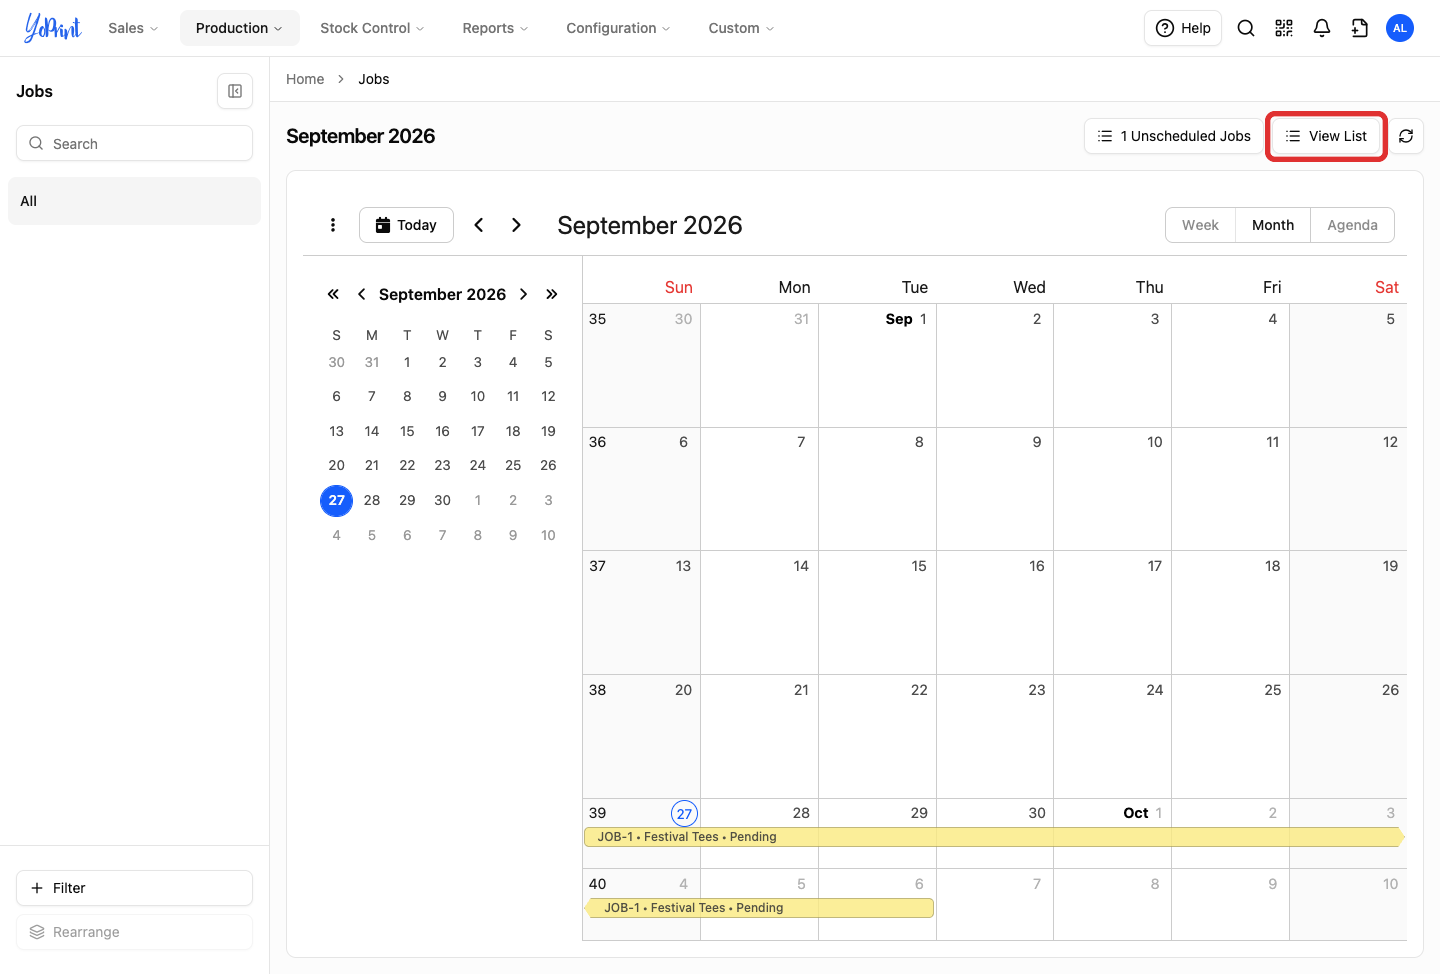
Task: Click the Rearrange button
Action: [x=134, y=932]
